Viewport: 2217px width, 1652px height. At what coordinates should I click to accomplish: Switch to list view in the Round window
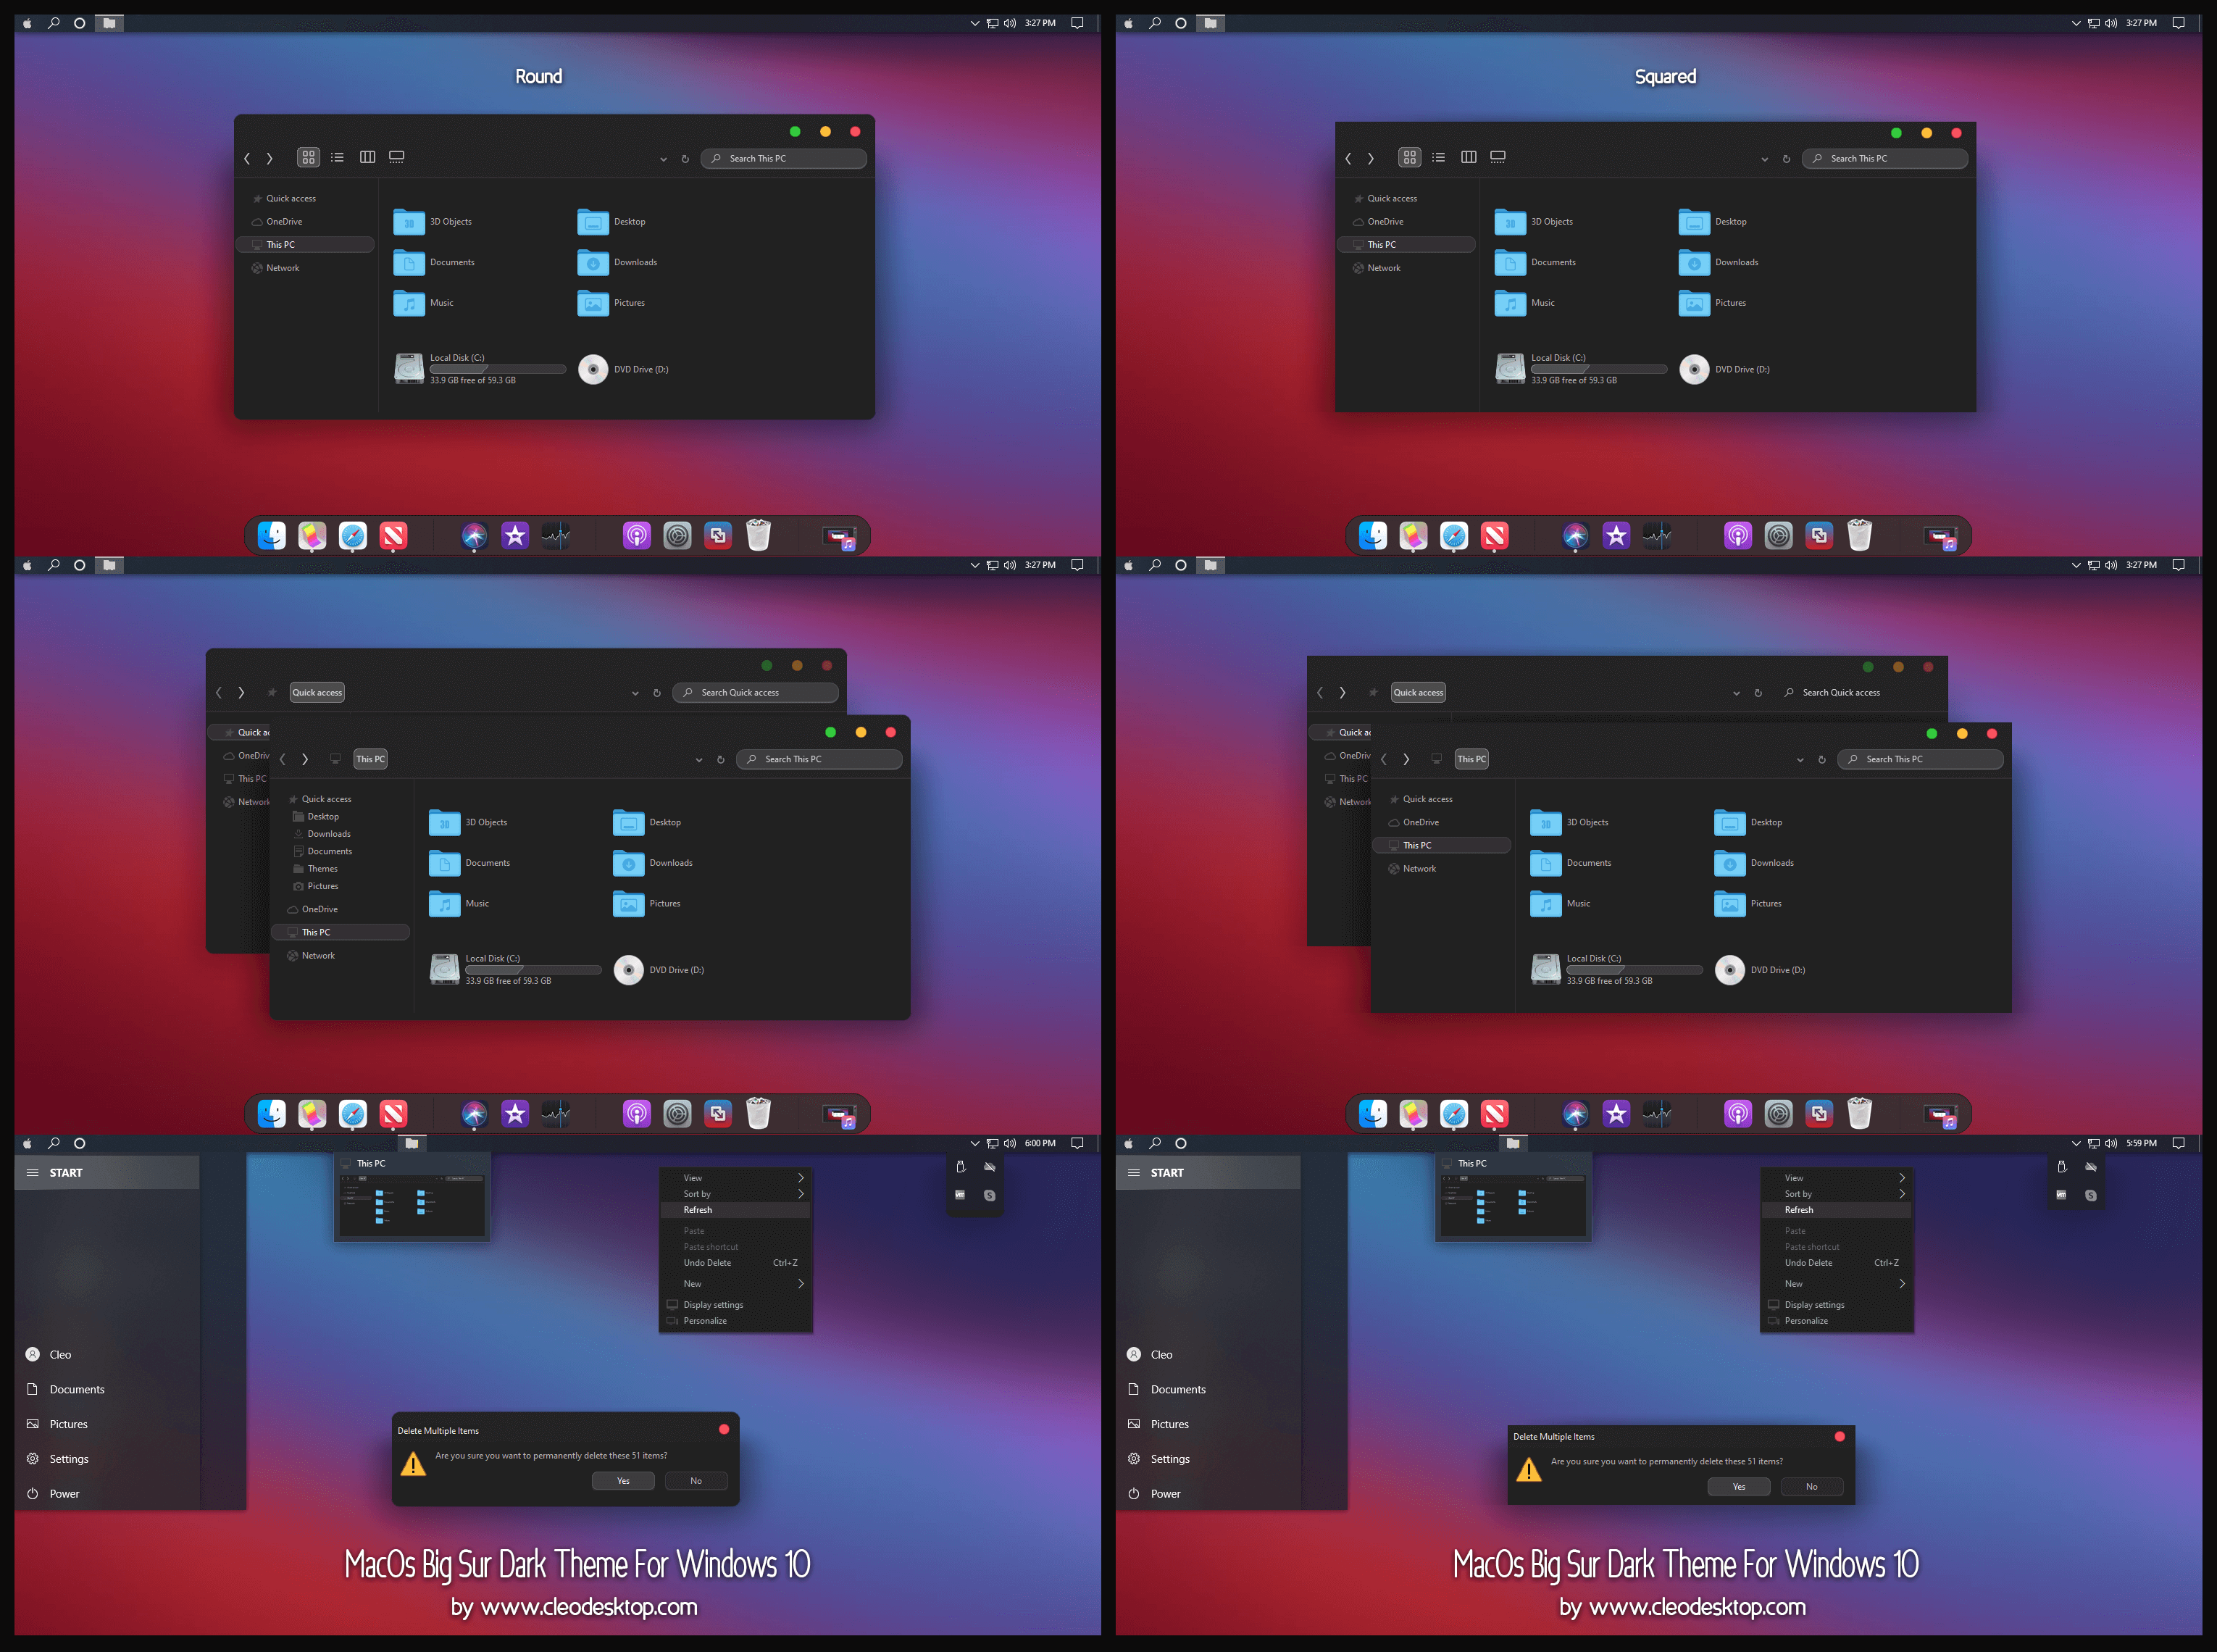coord(338,157)
